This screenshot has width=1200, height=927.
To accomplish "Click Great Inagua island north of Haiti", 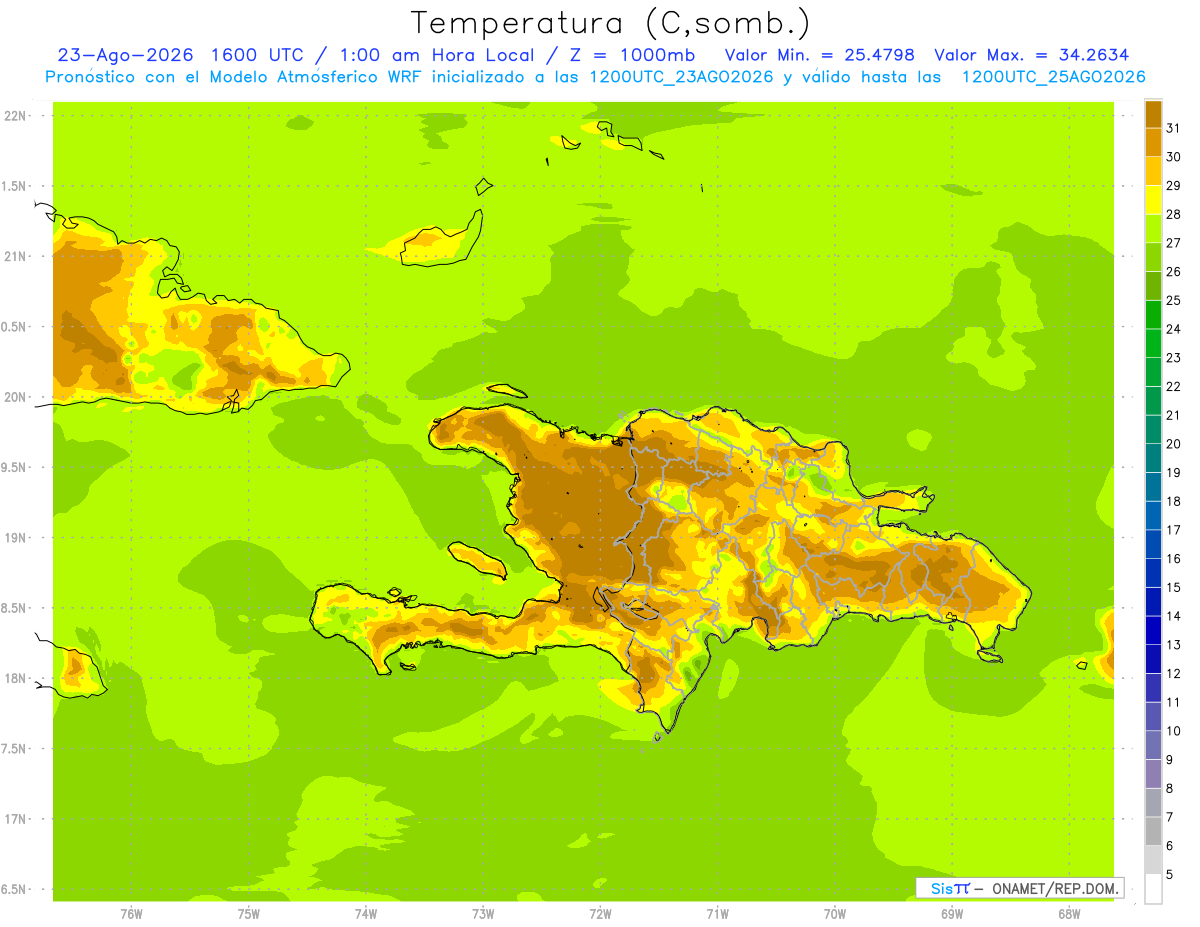I will tap(440, 241).
